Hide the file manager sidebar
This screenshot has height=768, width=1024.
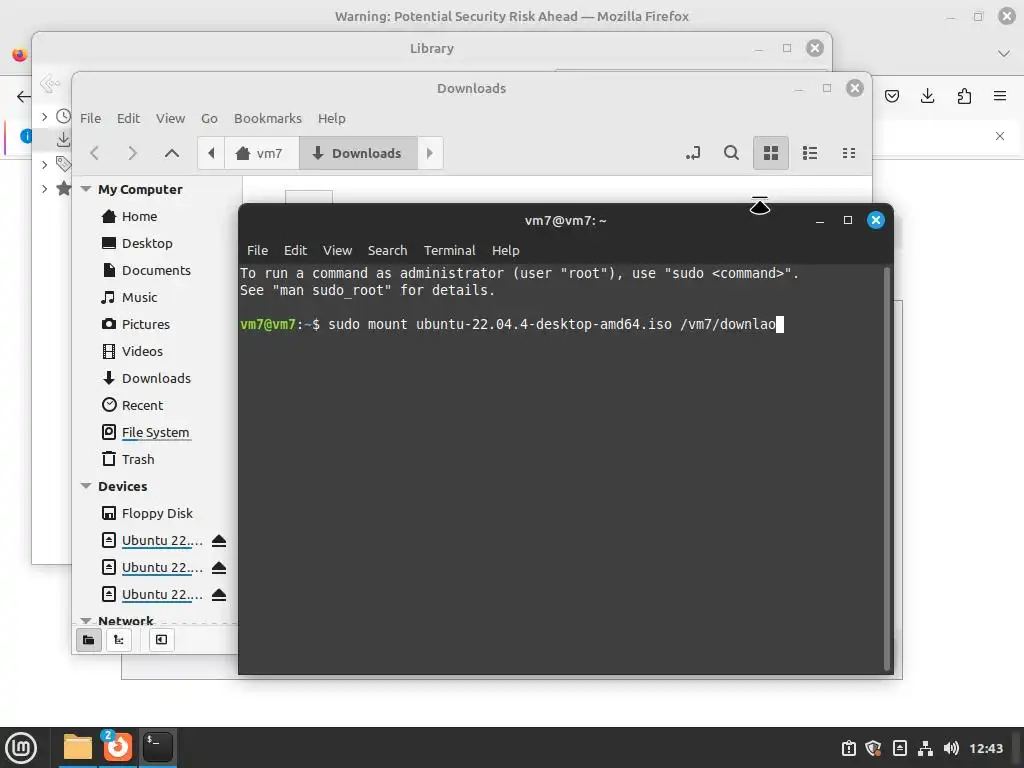pos(161,639)
